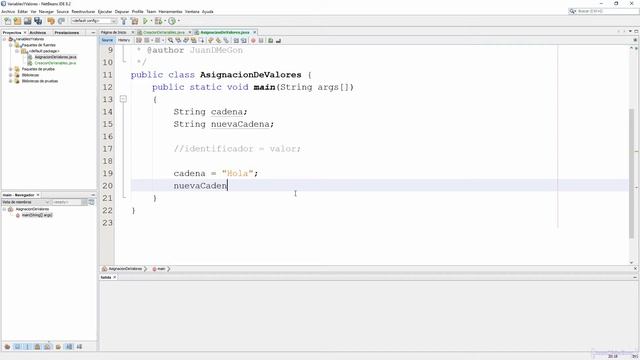640x360 pixels.
Task: Open the Run project arrow dropdown
Action: pyautogui.click(x=151, y=21)
